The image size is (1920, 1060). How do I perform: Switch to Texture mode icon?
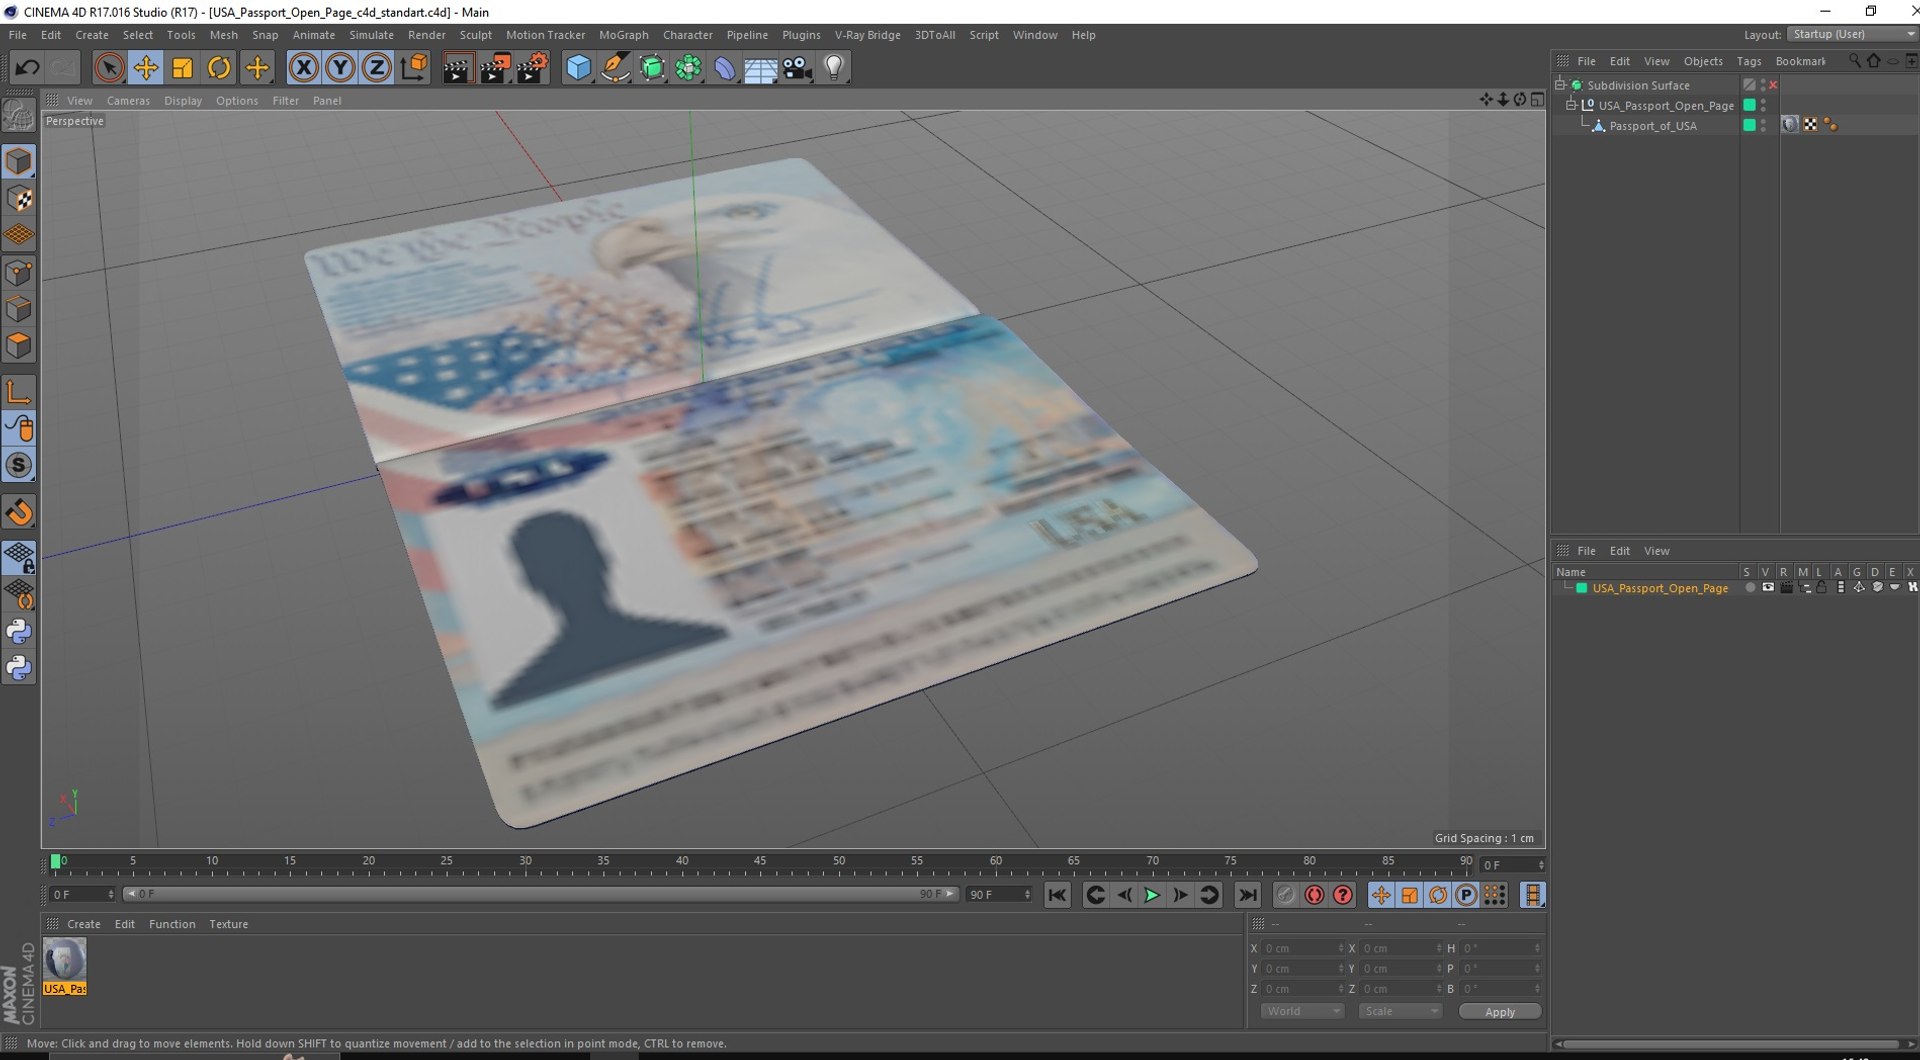pyautogui.click(x=19, y=198)
